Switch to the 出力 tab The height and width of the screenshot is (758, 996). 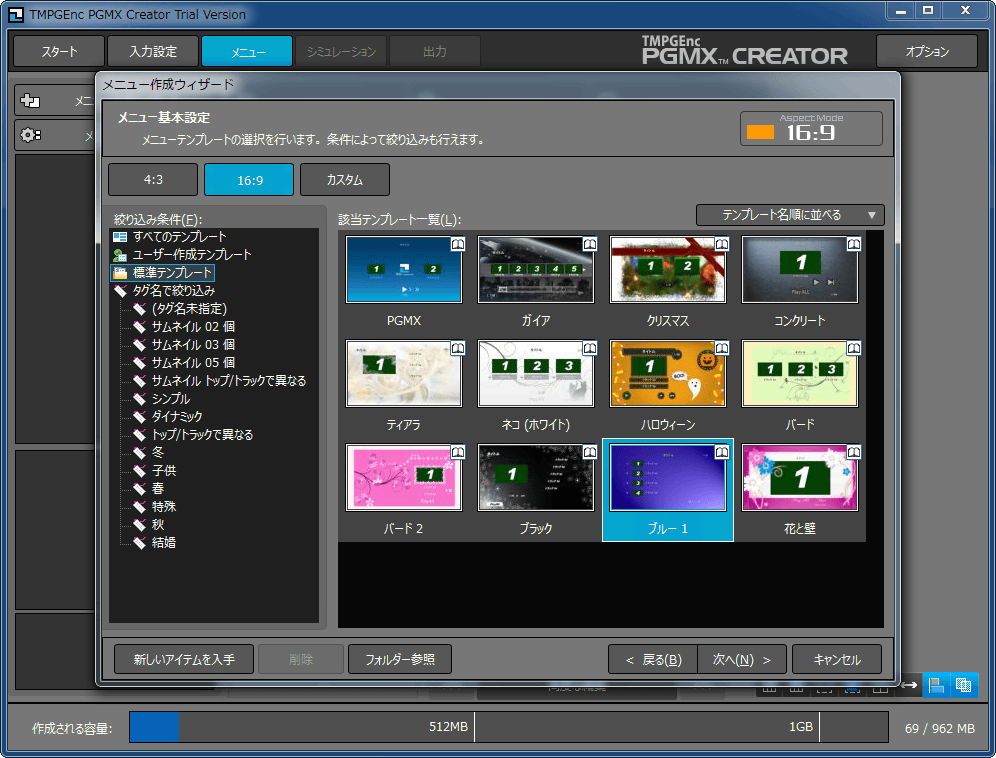(435, 51)
